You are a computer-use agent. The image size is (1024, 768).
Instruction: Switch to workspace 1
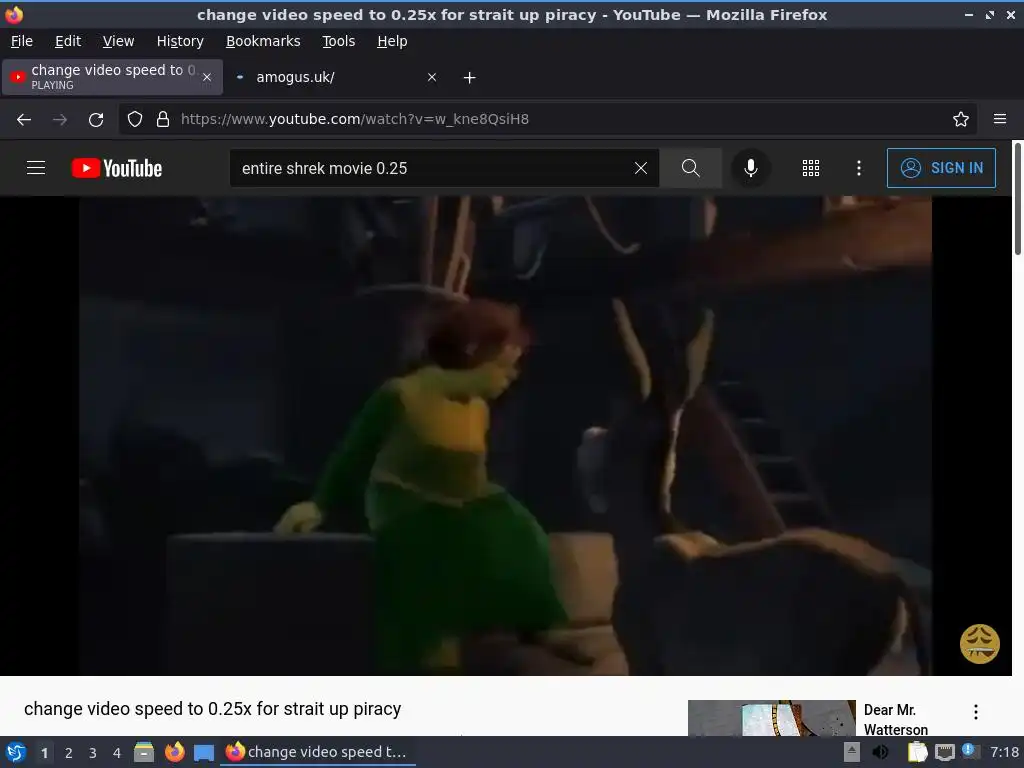[x=44, y=753]
